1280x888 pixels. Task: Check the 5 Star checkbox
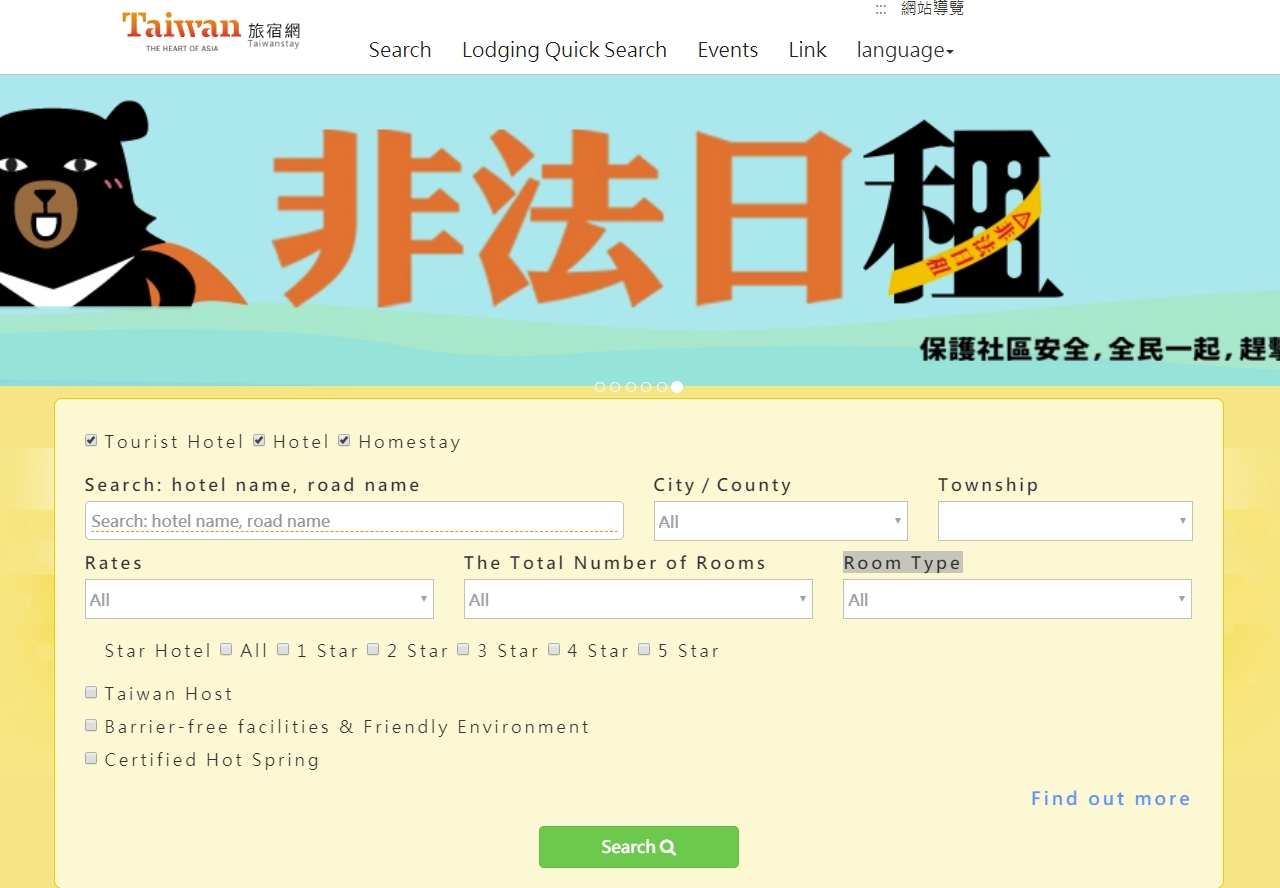click(644, 649)
